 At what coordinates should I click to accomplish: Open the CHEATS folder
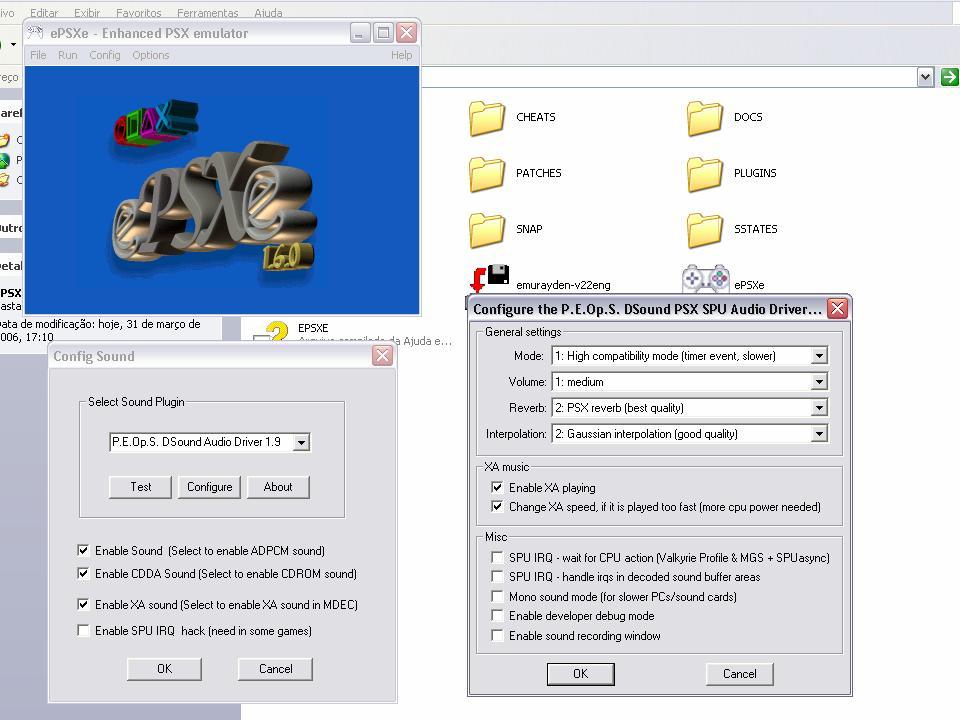pyautogui.click(x=513, y=118)
